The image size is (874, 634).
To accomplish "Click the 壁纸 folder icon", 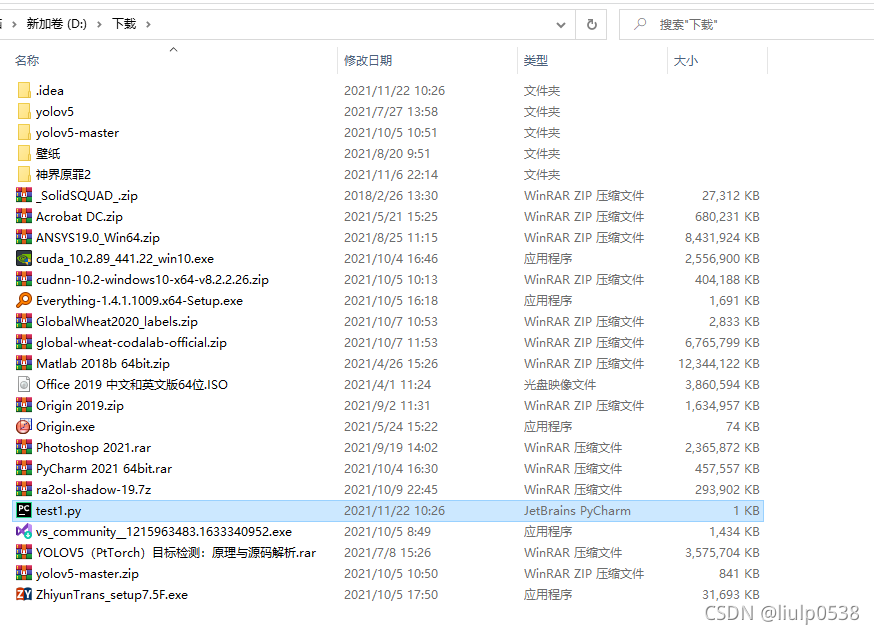I will [24, 153].
